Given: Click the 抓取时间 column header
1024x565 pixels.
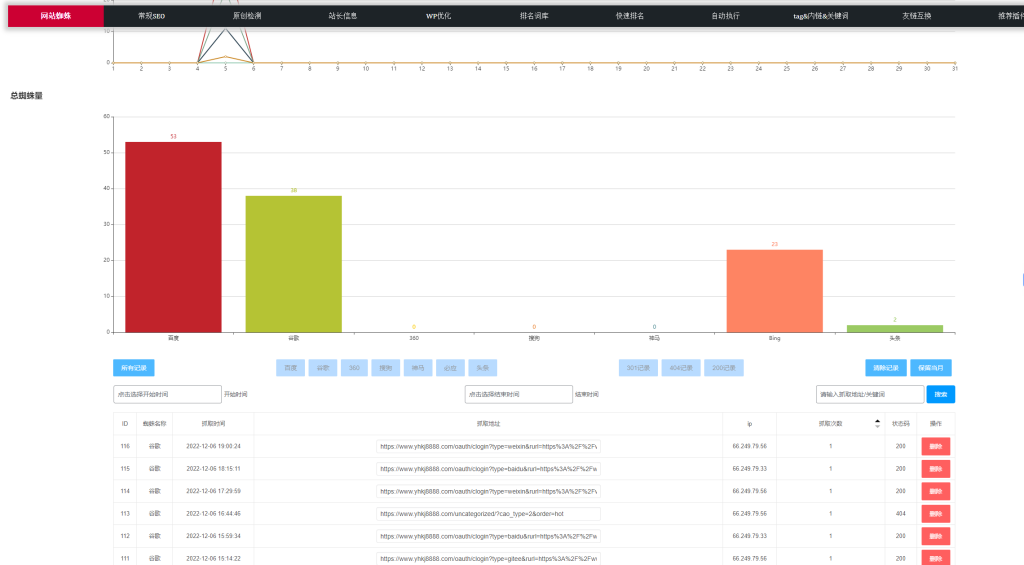Looking at the screenshot, I should (x=213, y=424).
